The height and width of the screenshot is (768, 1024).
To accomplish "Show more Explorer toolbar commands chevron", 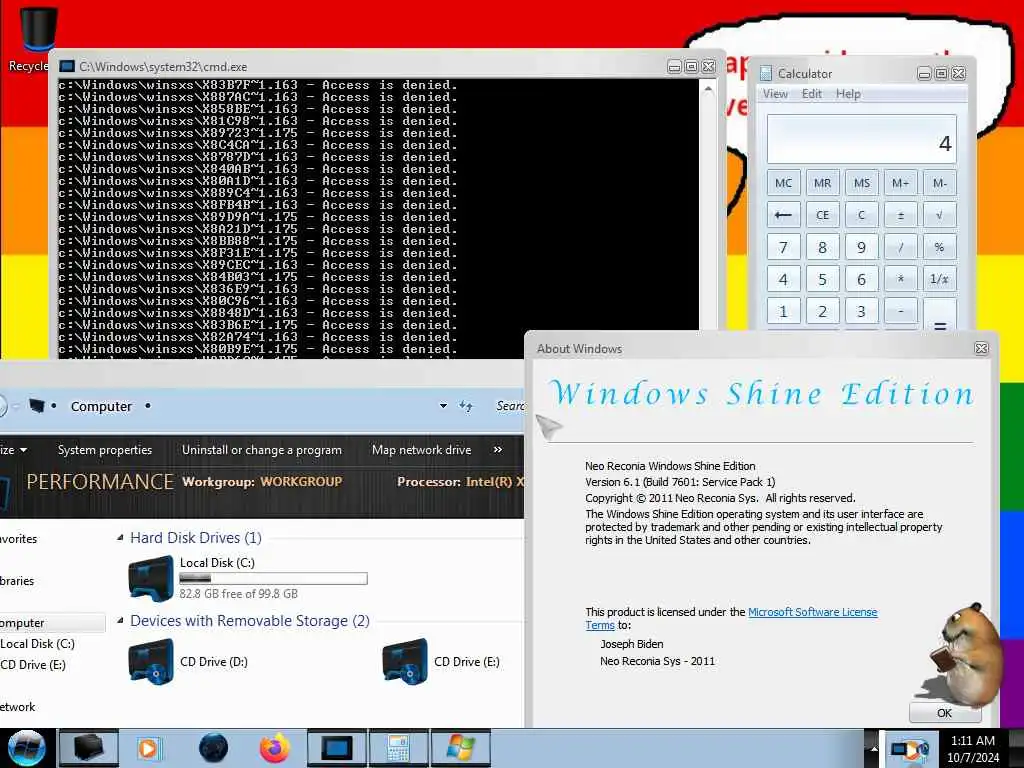I will 498,450.
